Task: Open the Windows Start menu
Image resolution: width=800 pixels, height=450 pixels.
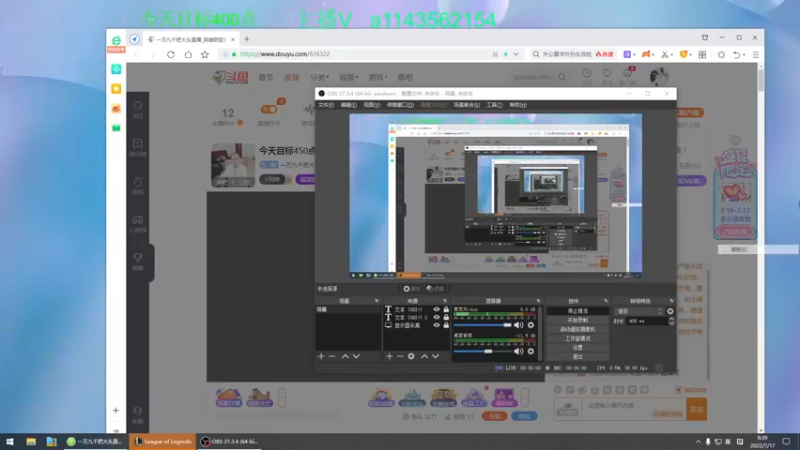Action: pyautogui.click(x=10, y=441)
